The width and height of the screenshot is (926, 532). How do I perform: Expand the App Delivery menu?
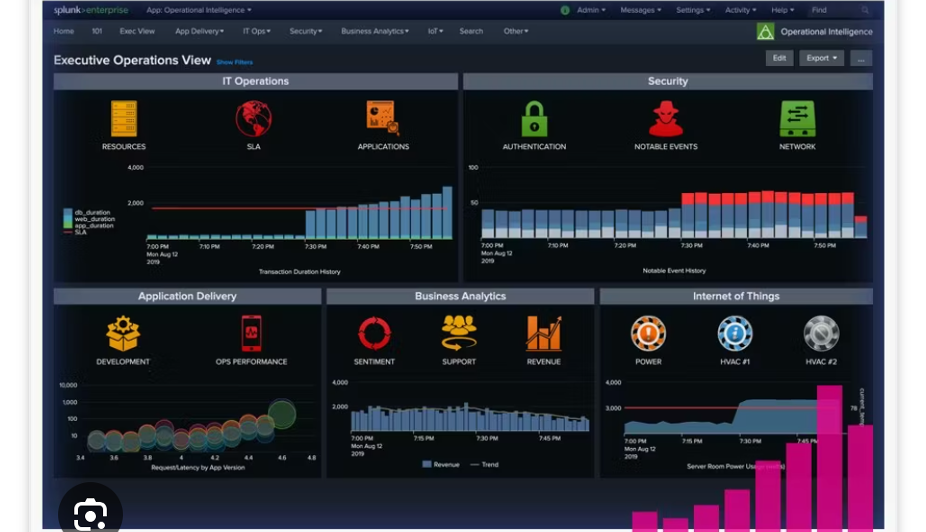point(199,31)
